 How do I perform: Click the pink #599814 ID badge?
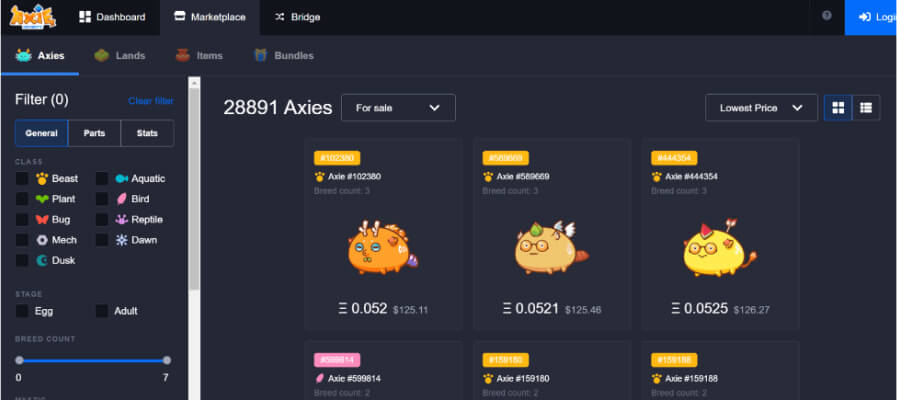337,360
